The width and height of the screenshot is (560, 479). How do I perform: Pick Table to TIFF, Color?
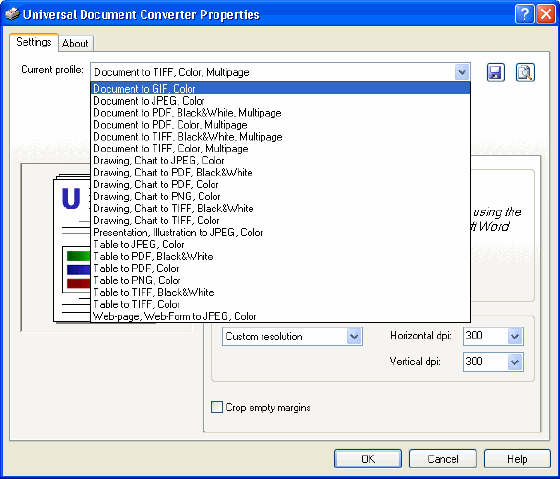point(280,304)
